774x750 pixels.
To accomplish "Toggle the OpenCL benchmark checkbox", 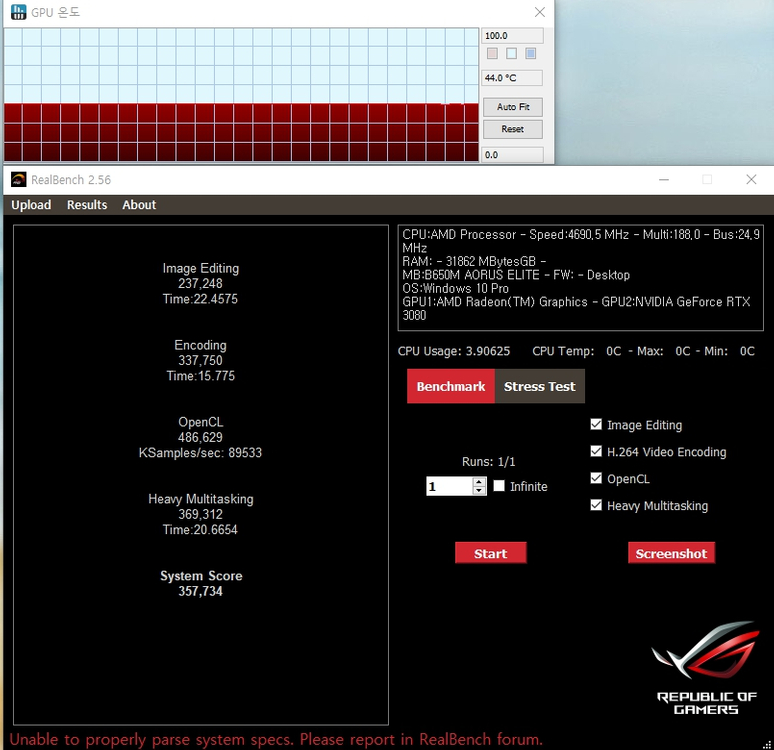I will click(x=596, y=478).
